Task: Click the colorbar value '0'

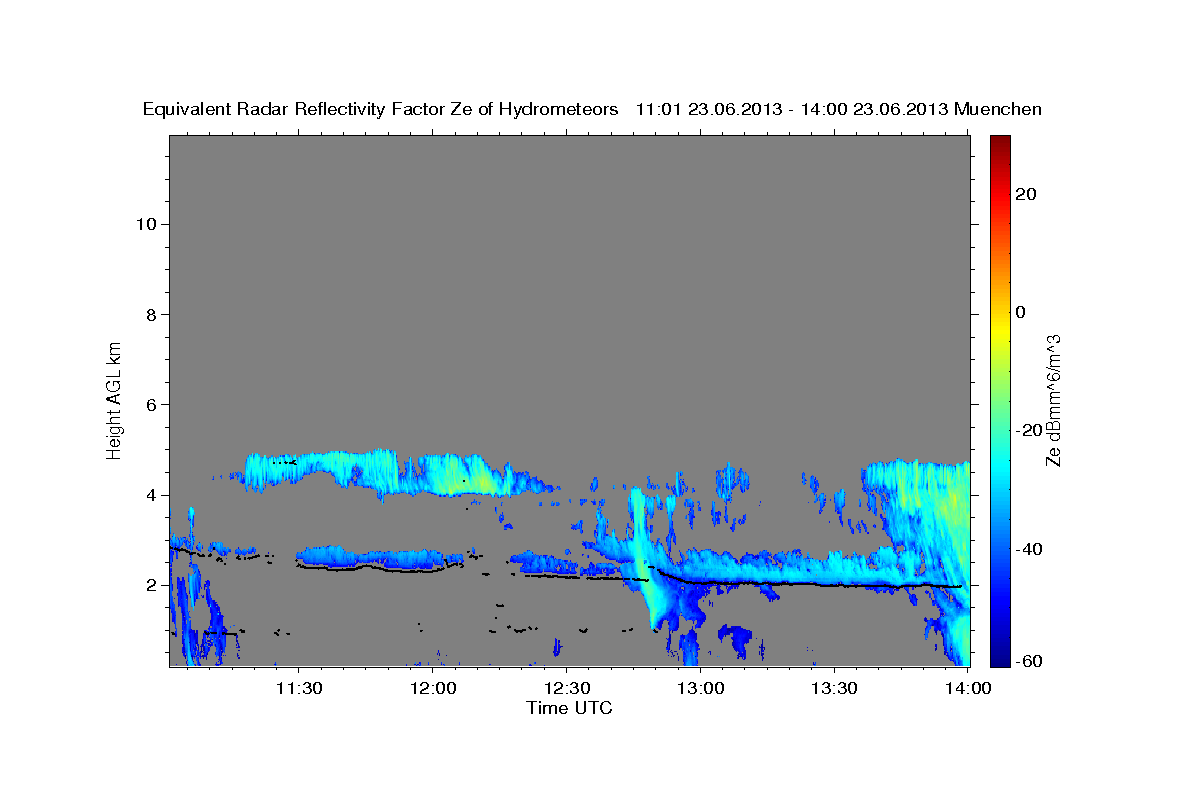Action: [x=1021, y=312]
